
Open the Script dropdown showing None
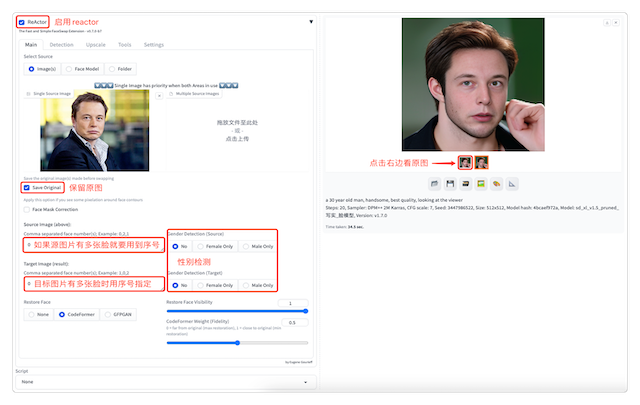166,382
